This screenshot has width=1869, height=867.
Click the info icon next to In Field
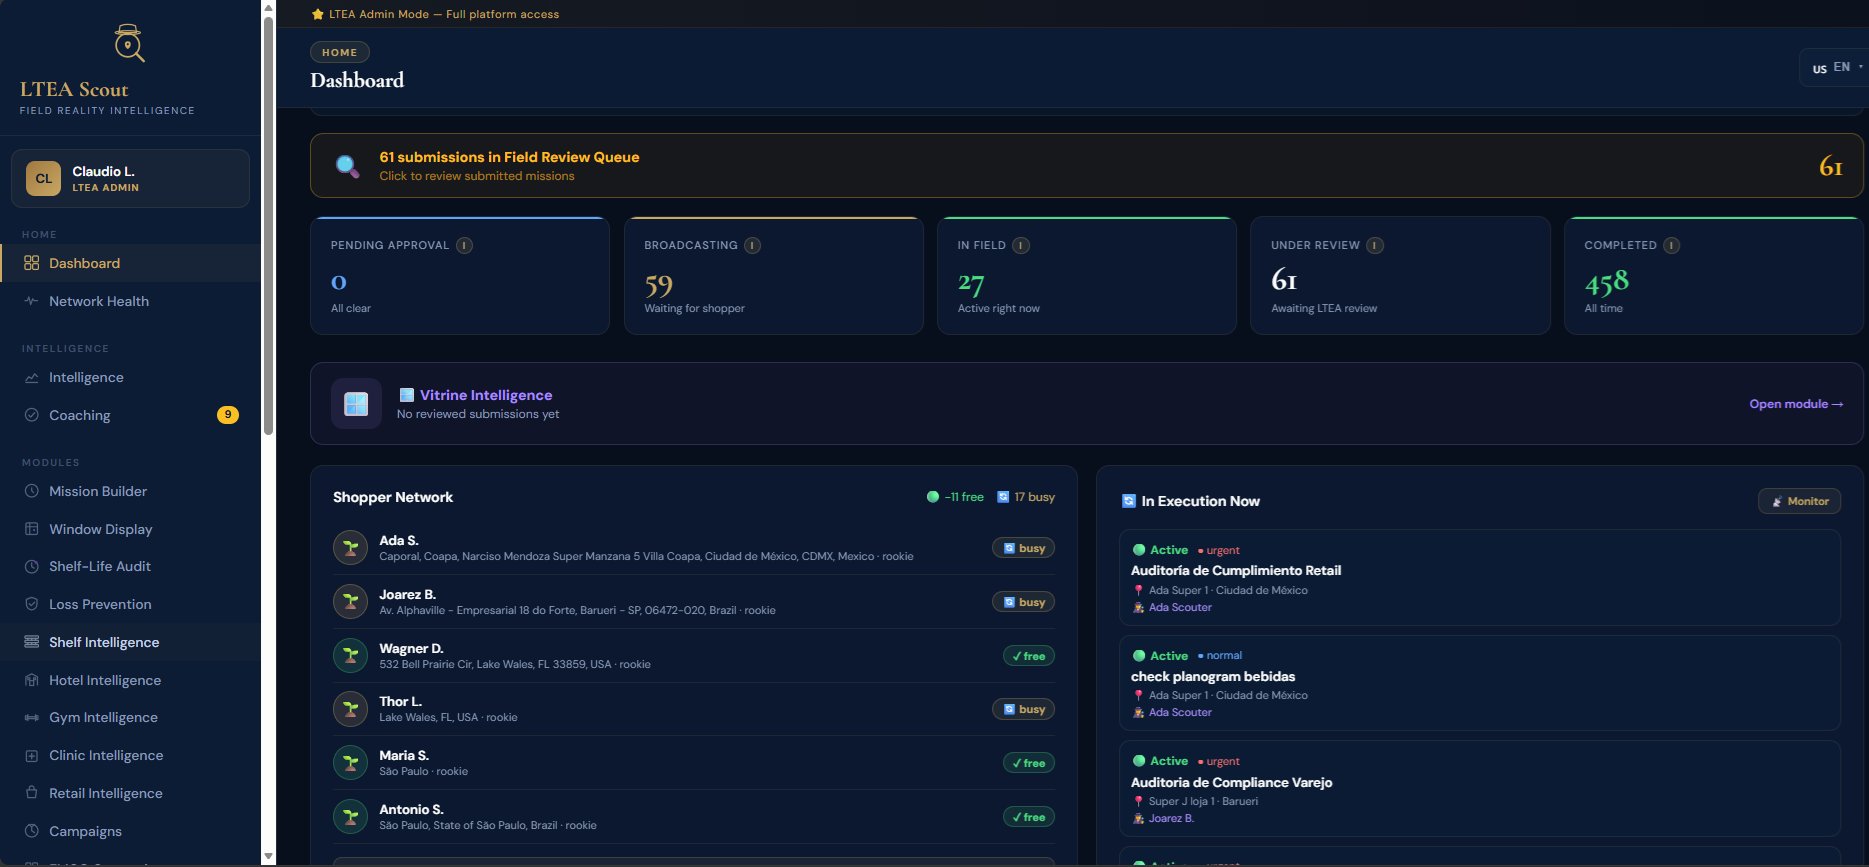1021,245
